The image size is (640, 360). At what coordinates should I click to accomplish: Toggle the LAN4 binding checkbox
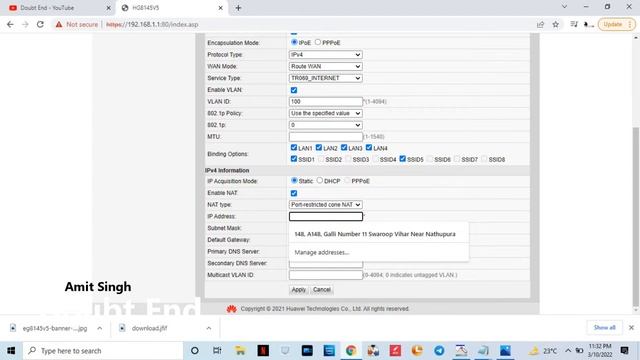pos(369,147)
